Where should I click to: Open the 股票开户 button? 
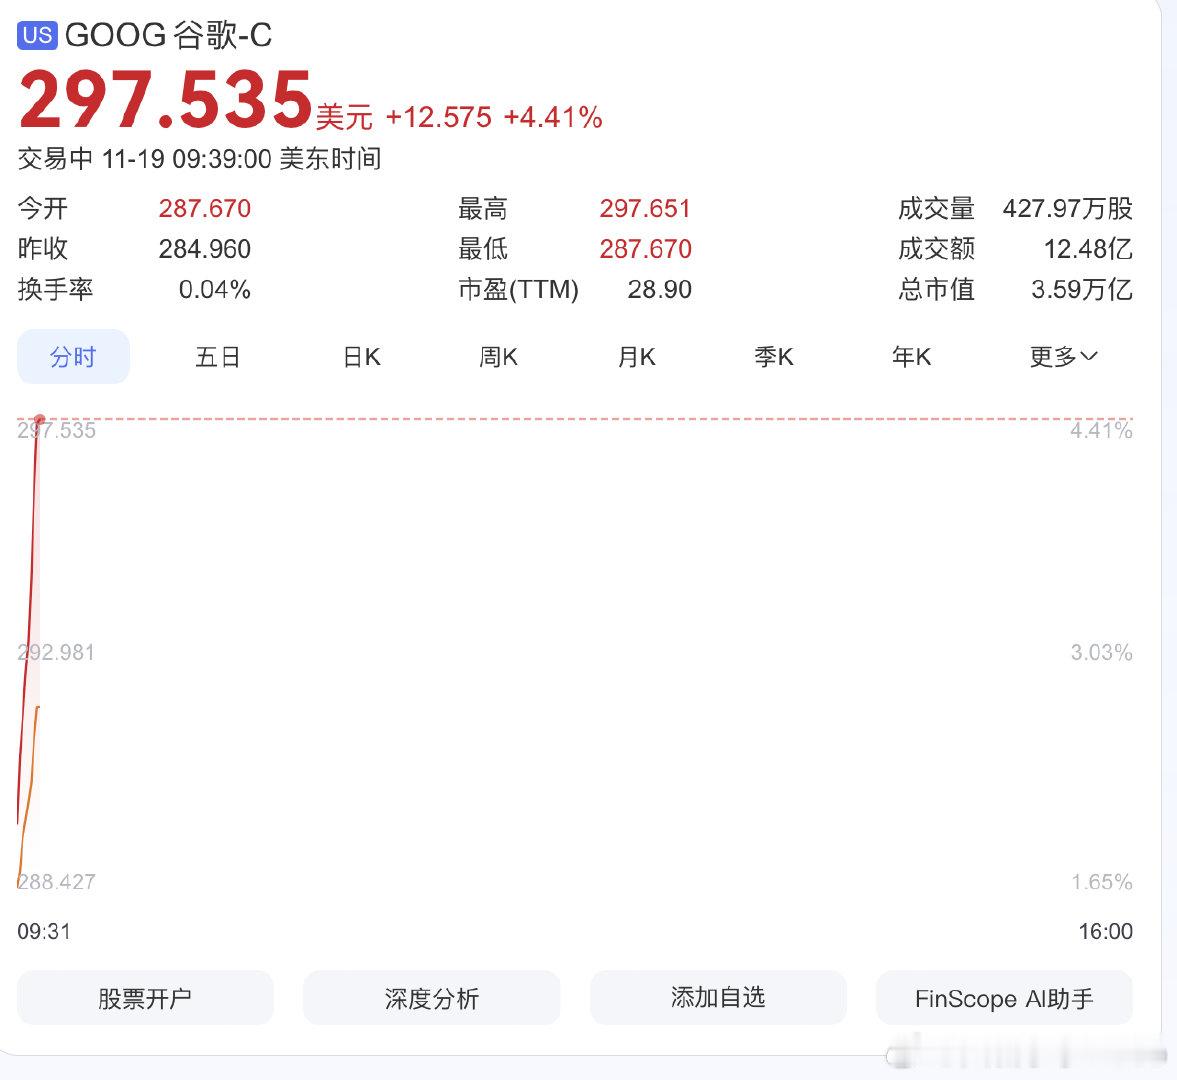pos(145,997)
